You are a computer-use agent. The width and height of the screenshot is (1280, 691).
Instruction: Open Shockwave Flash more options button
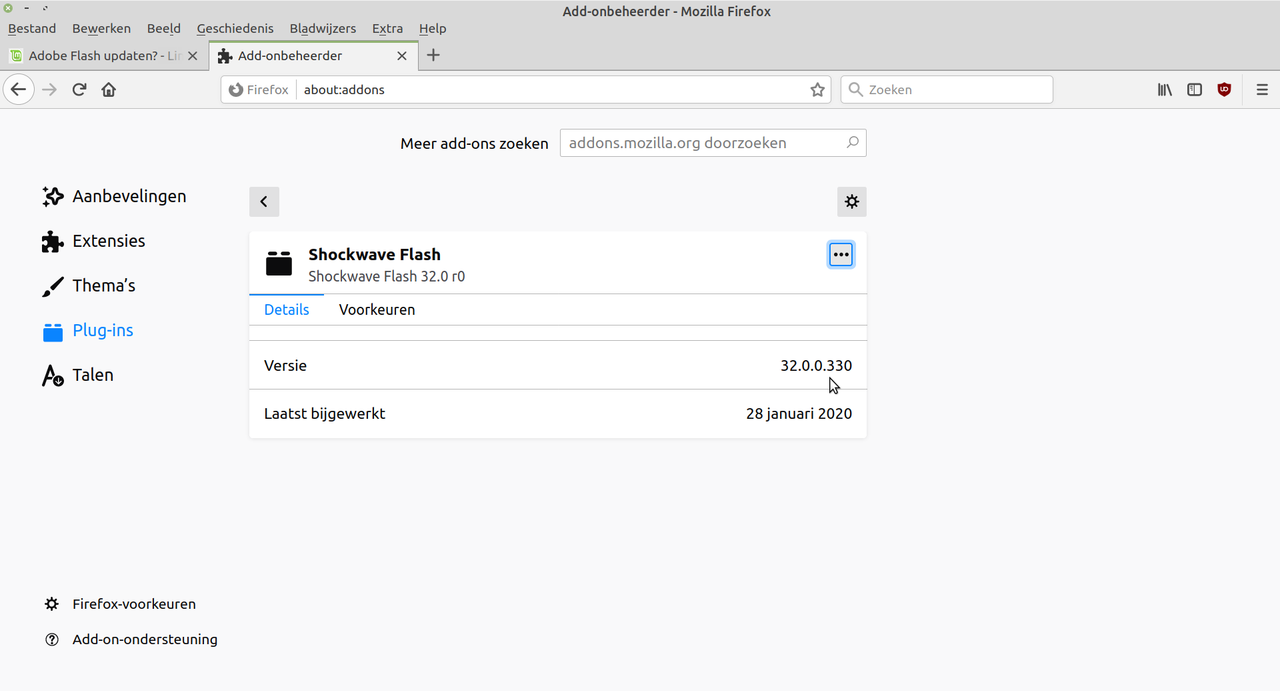pos(841,255)
